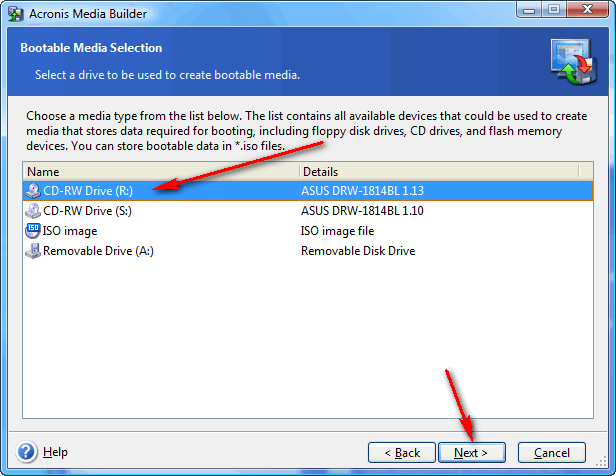616x476 pixels.
Task: Click the Acronis Media Builder title bar icon
Action: point(16,14)
